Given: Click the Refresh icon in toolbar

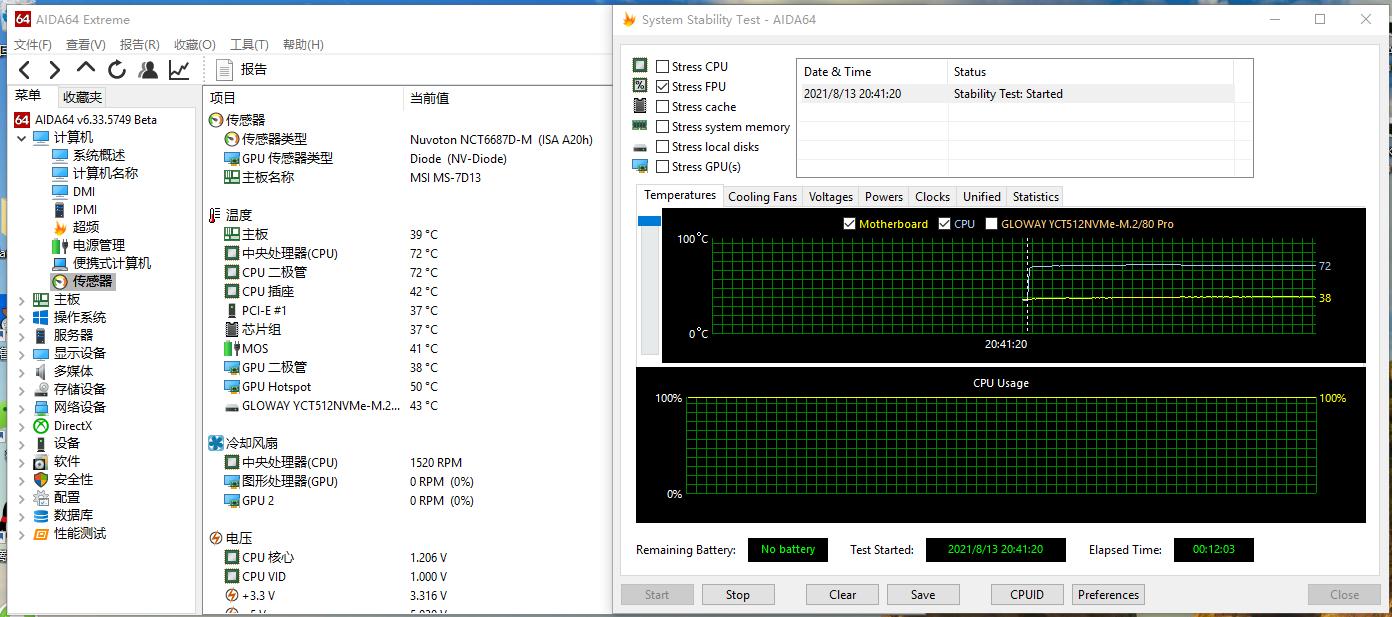Looking at the screenshot, I should [117, 69].
